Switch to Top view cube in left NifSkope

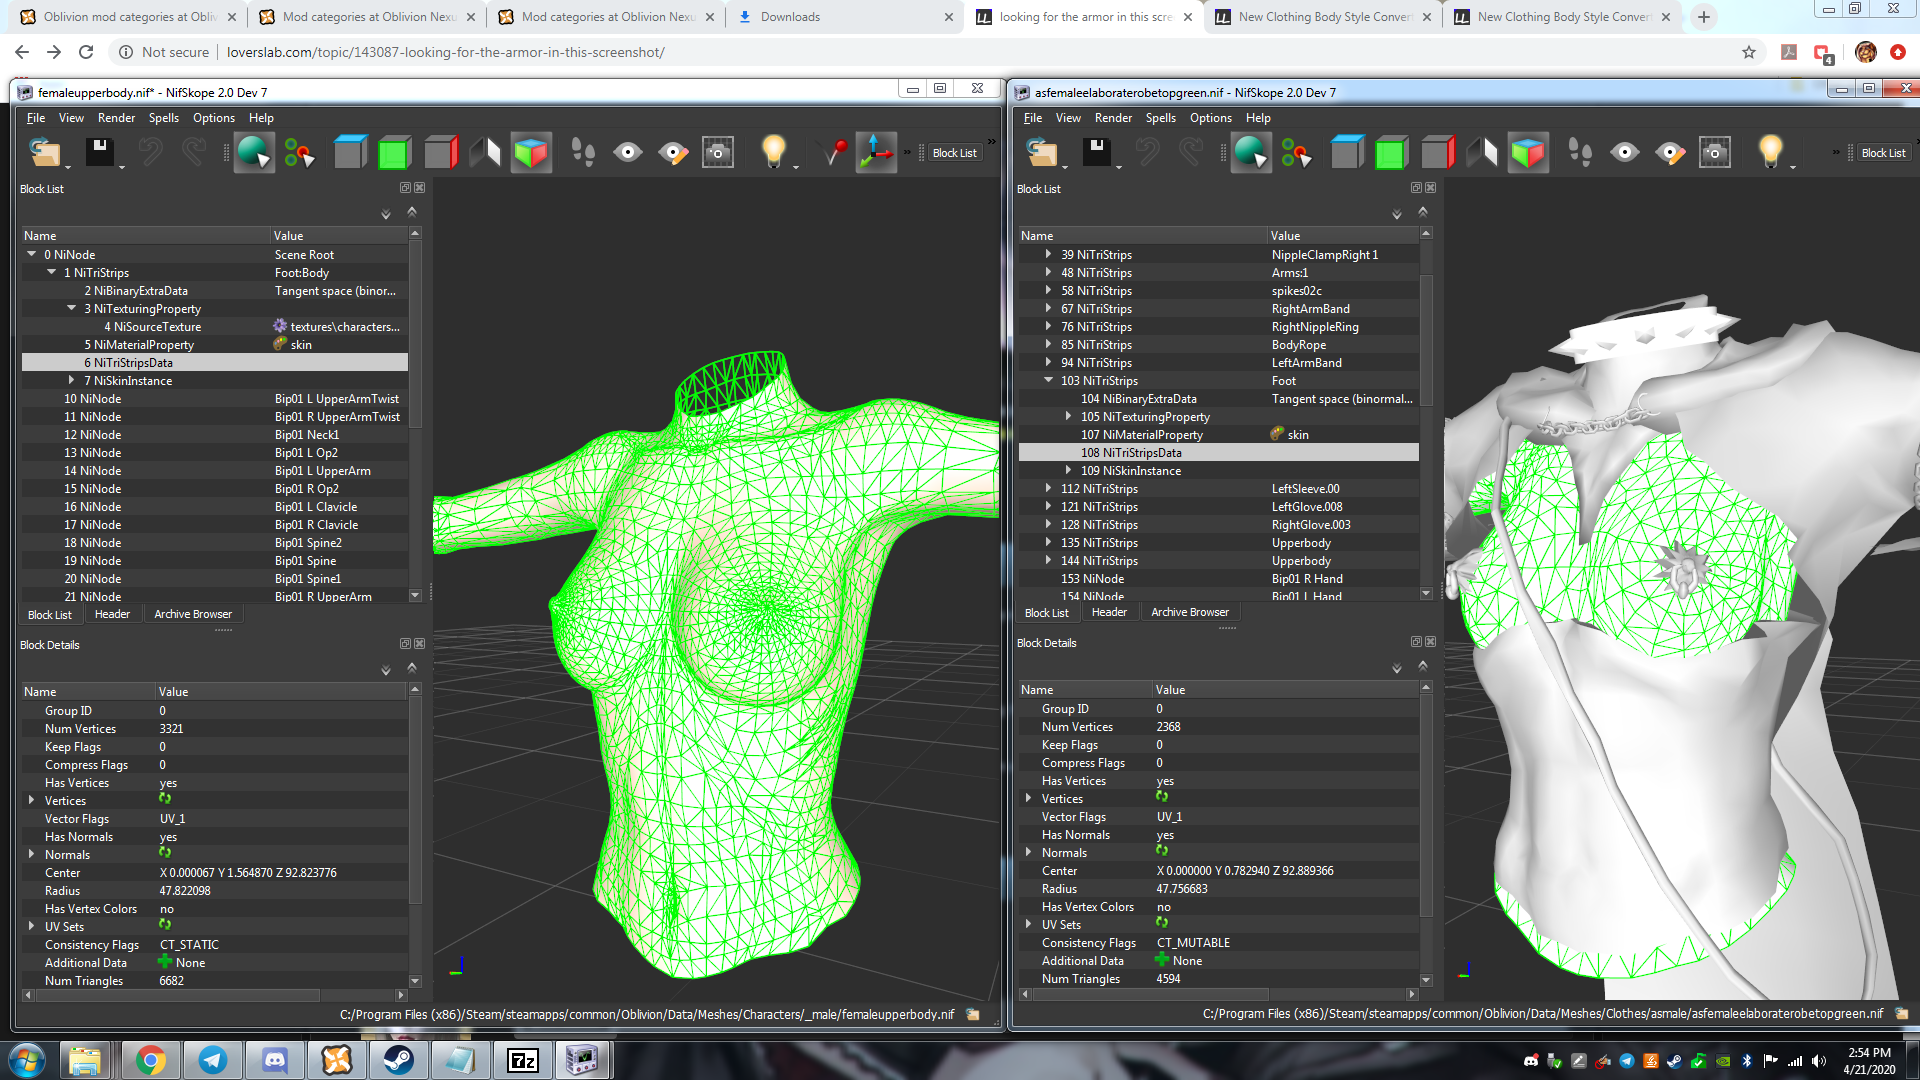point(350,153)
